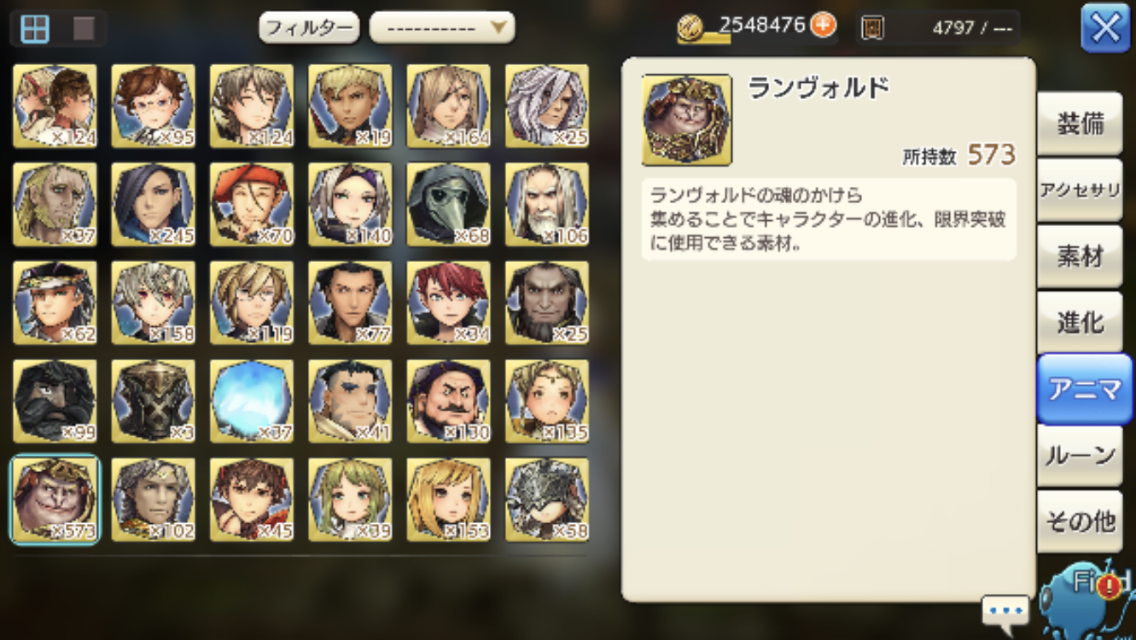
Task: Select plague doctor mask soul x68
Action: [448, 204]
